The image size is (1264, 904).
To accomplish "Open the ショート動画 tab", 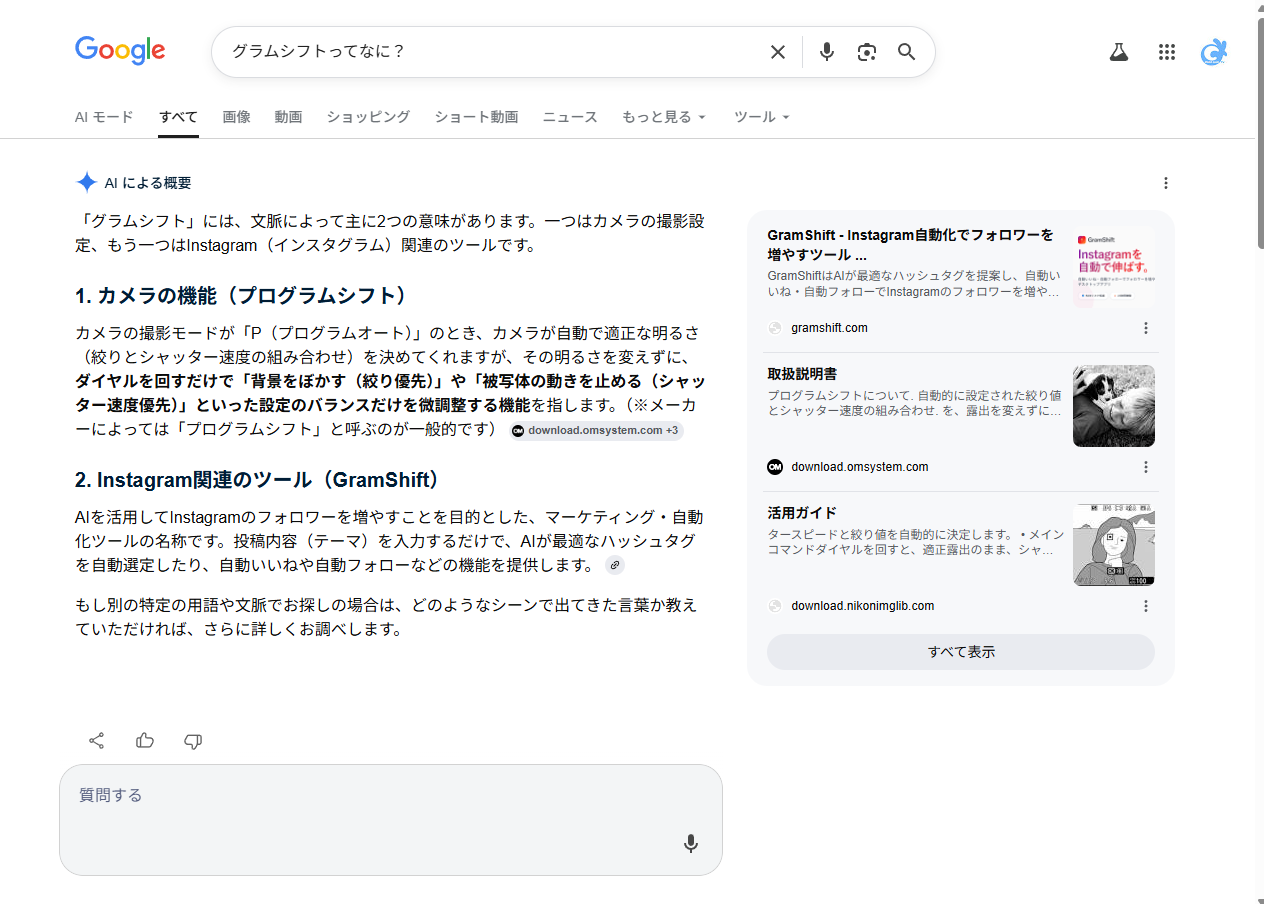I will tap(476, 117).
